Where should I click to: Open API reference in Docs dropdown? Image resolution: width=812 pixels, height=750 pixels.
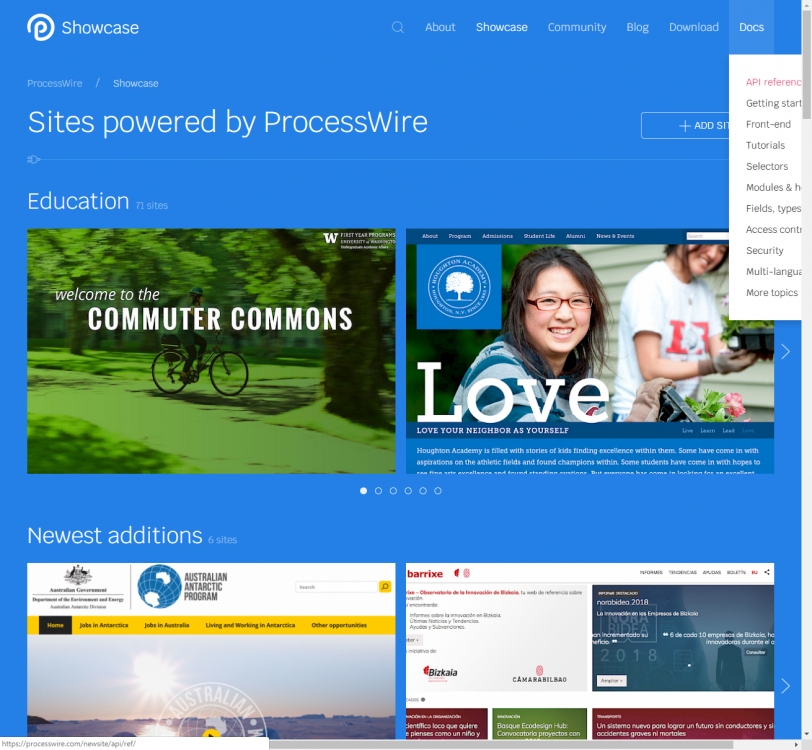(773, 82)
